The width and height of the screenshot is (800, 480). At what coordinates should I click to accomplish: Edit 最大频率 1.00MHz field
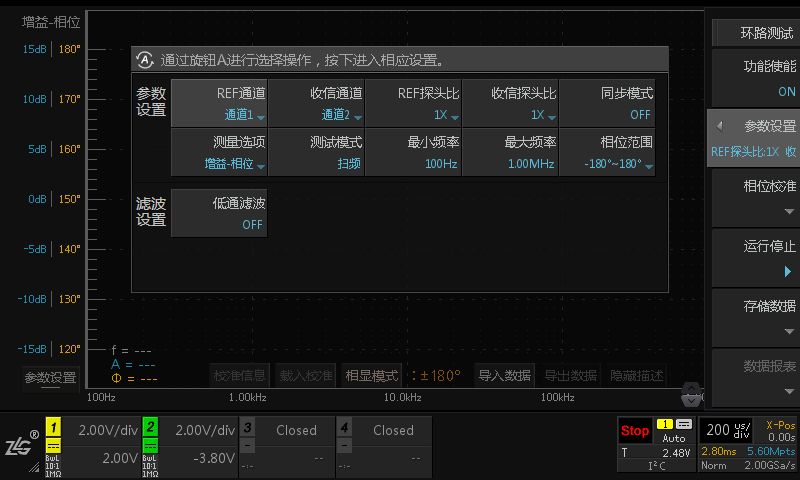510,152
